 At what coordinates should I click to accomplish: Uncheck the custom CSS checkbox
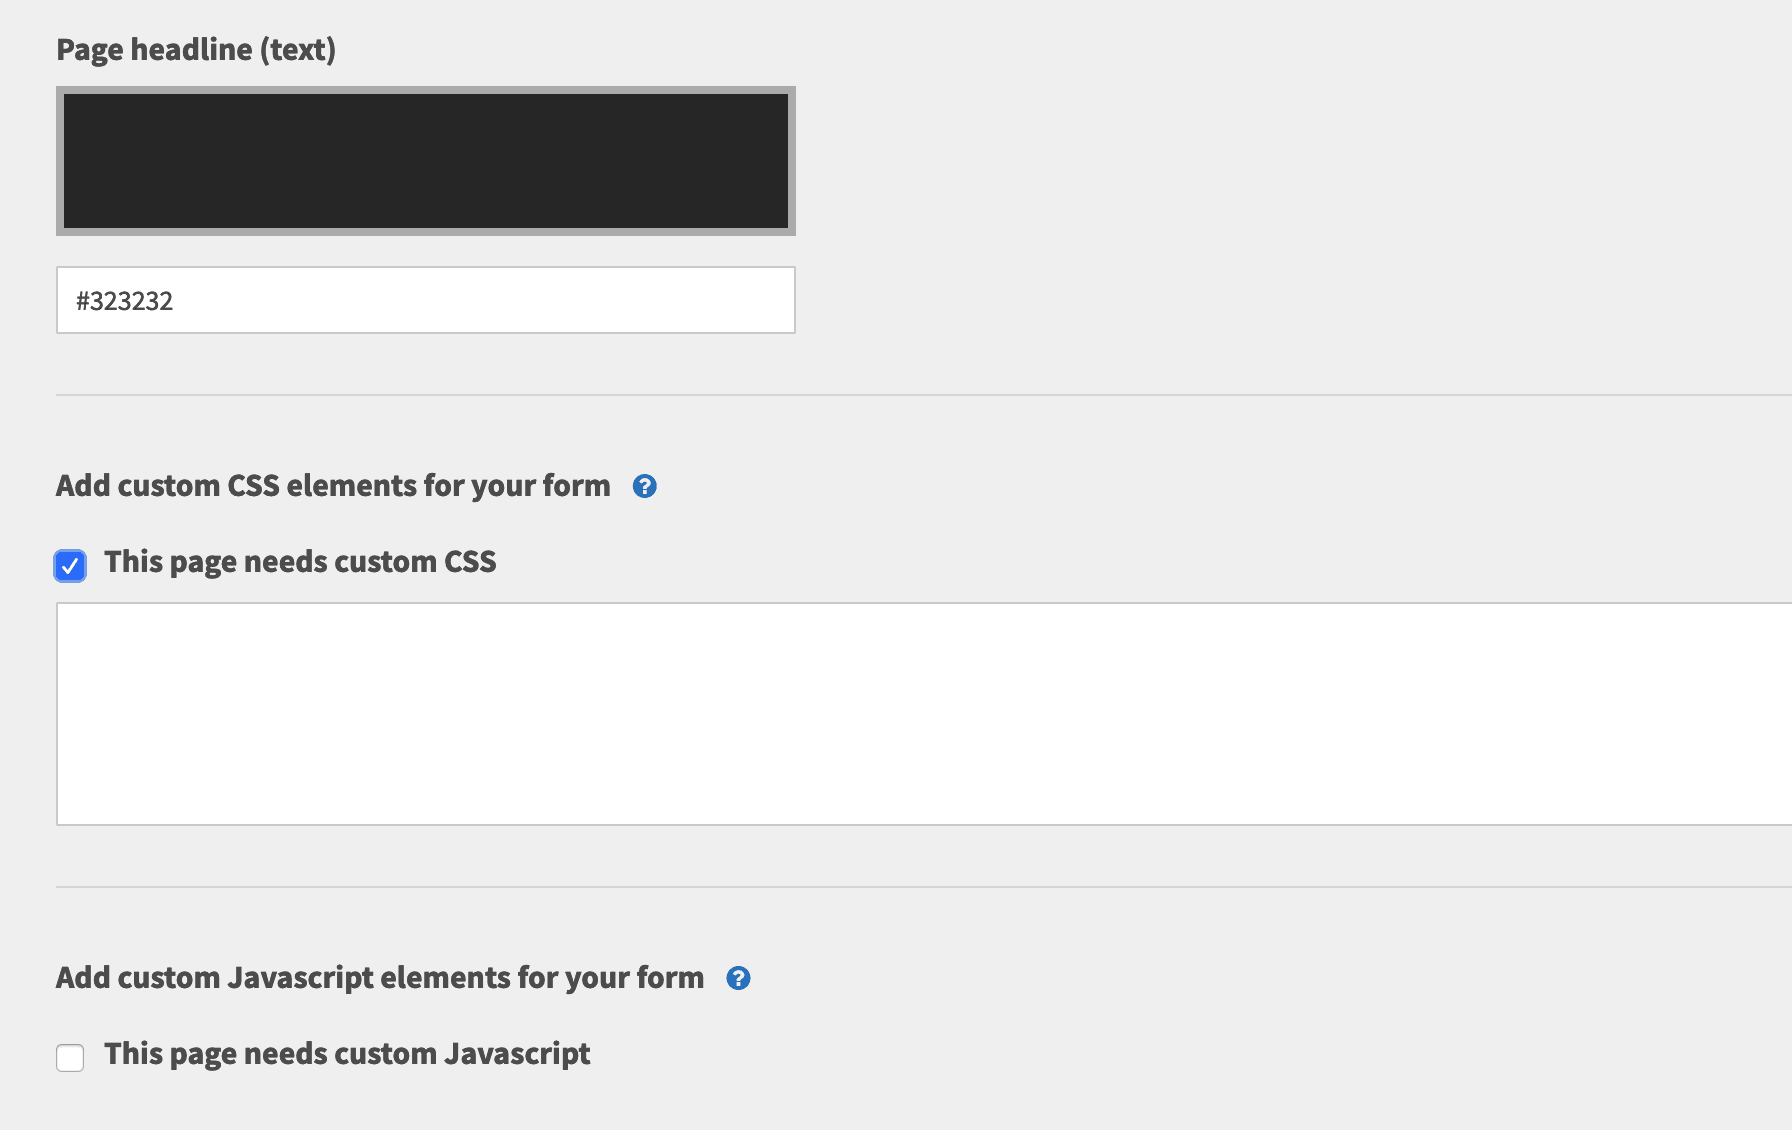tap(70, 565)
